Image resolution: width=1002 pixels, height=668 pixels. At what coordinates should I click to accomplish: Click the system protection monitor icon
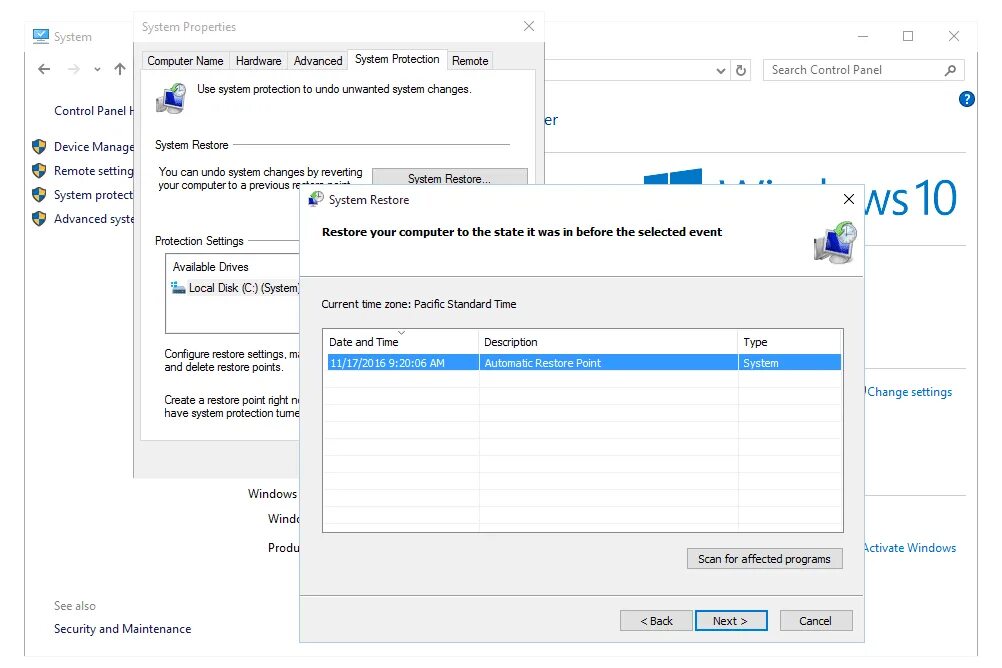(x=171, y=98)
